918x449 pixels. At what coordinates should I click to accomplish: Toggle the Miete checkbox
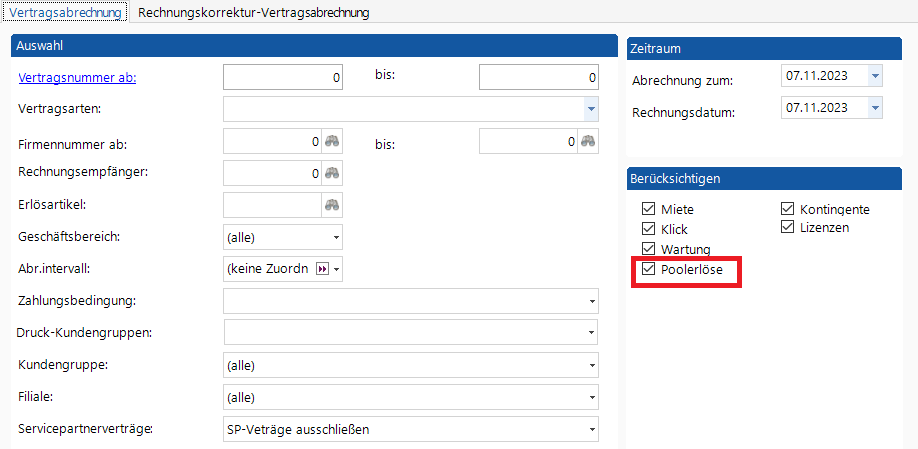click(x=649, y=210)
